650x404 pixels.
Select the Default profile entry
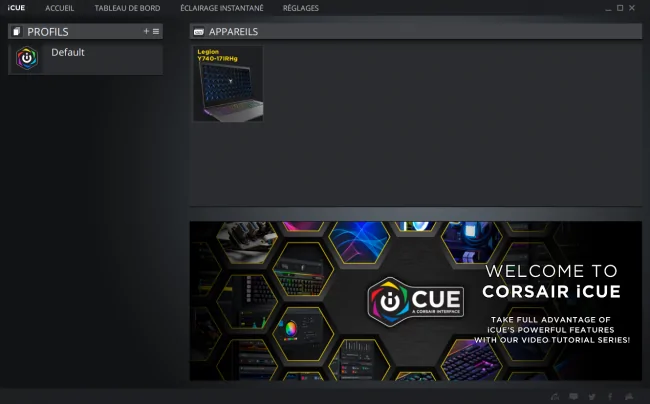(85, 59)
